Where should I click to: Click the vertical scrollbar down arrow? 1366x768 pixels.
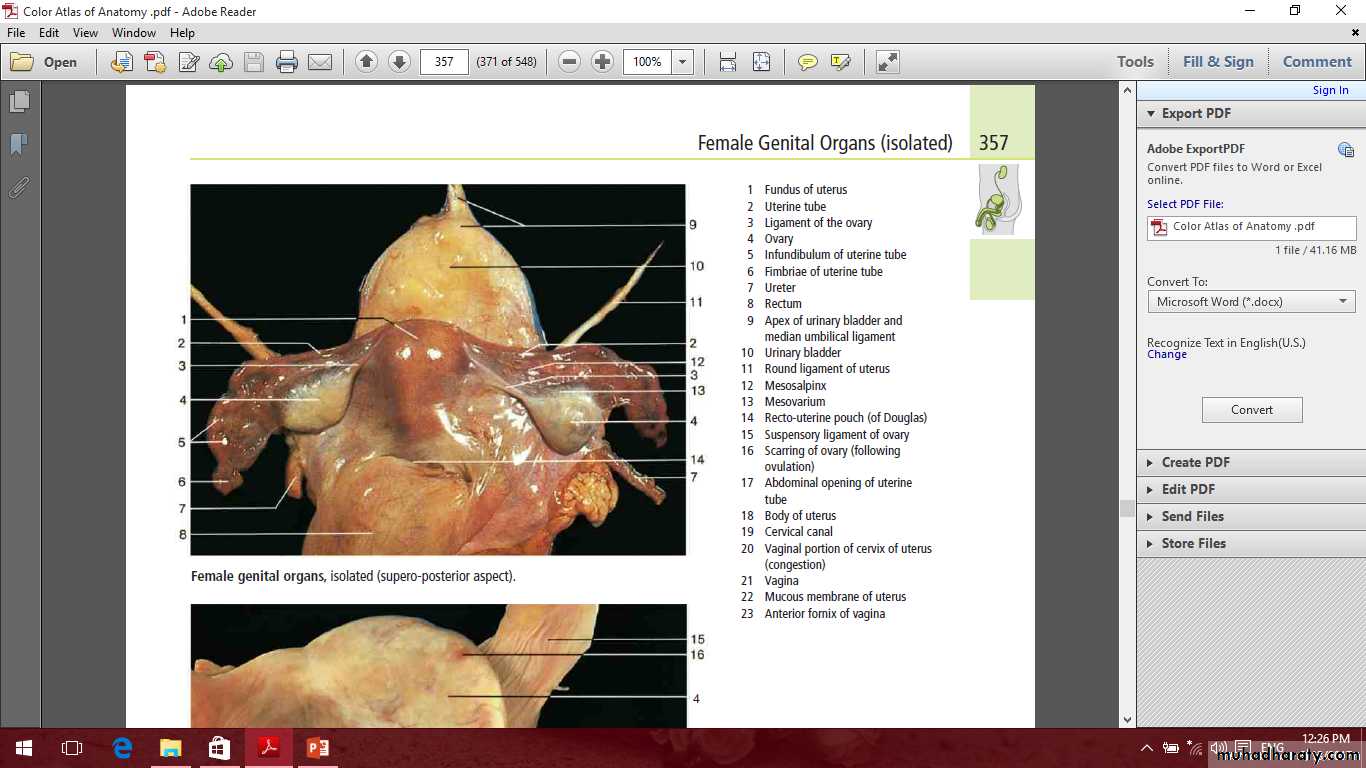tap(1127, 719)
